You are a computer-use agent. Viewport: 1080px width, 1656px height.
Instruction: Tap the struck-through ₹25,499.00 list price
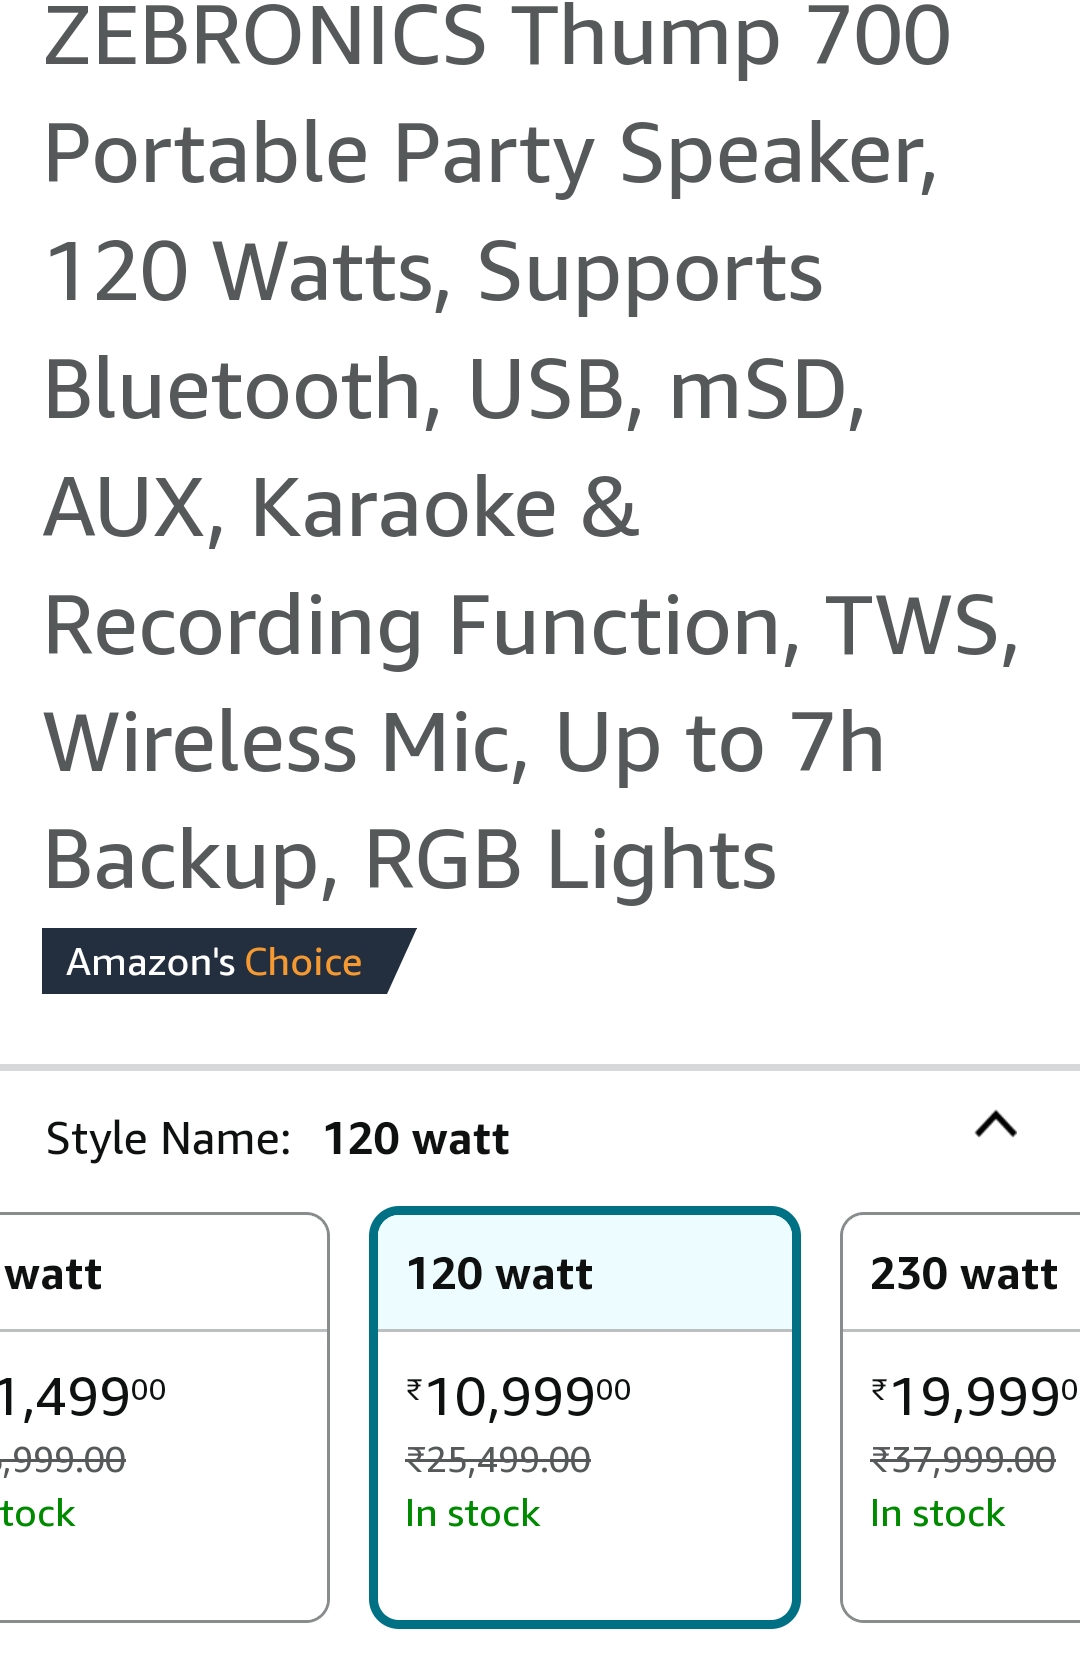point(498,1460)
